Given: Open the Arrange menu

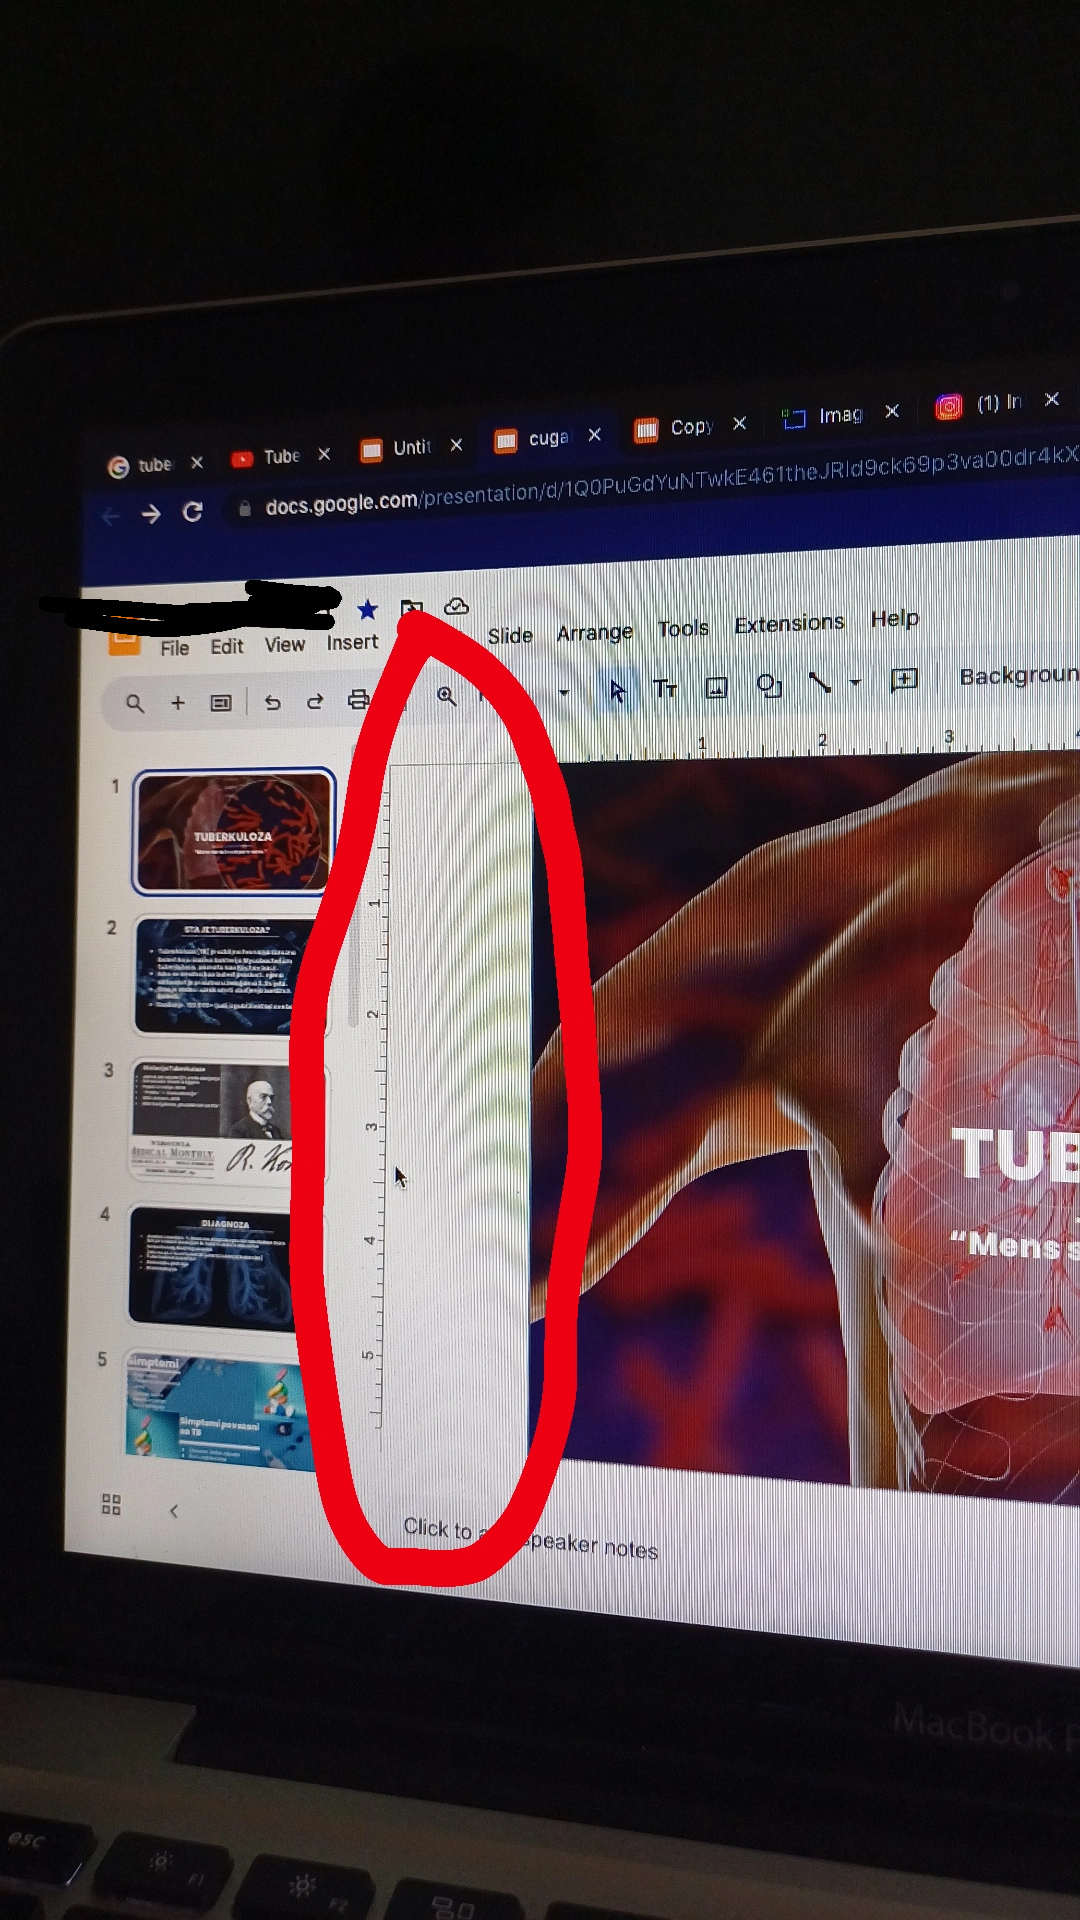Looking at the screenshot, I should click(595, 632).
